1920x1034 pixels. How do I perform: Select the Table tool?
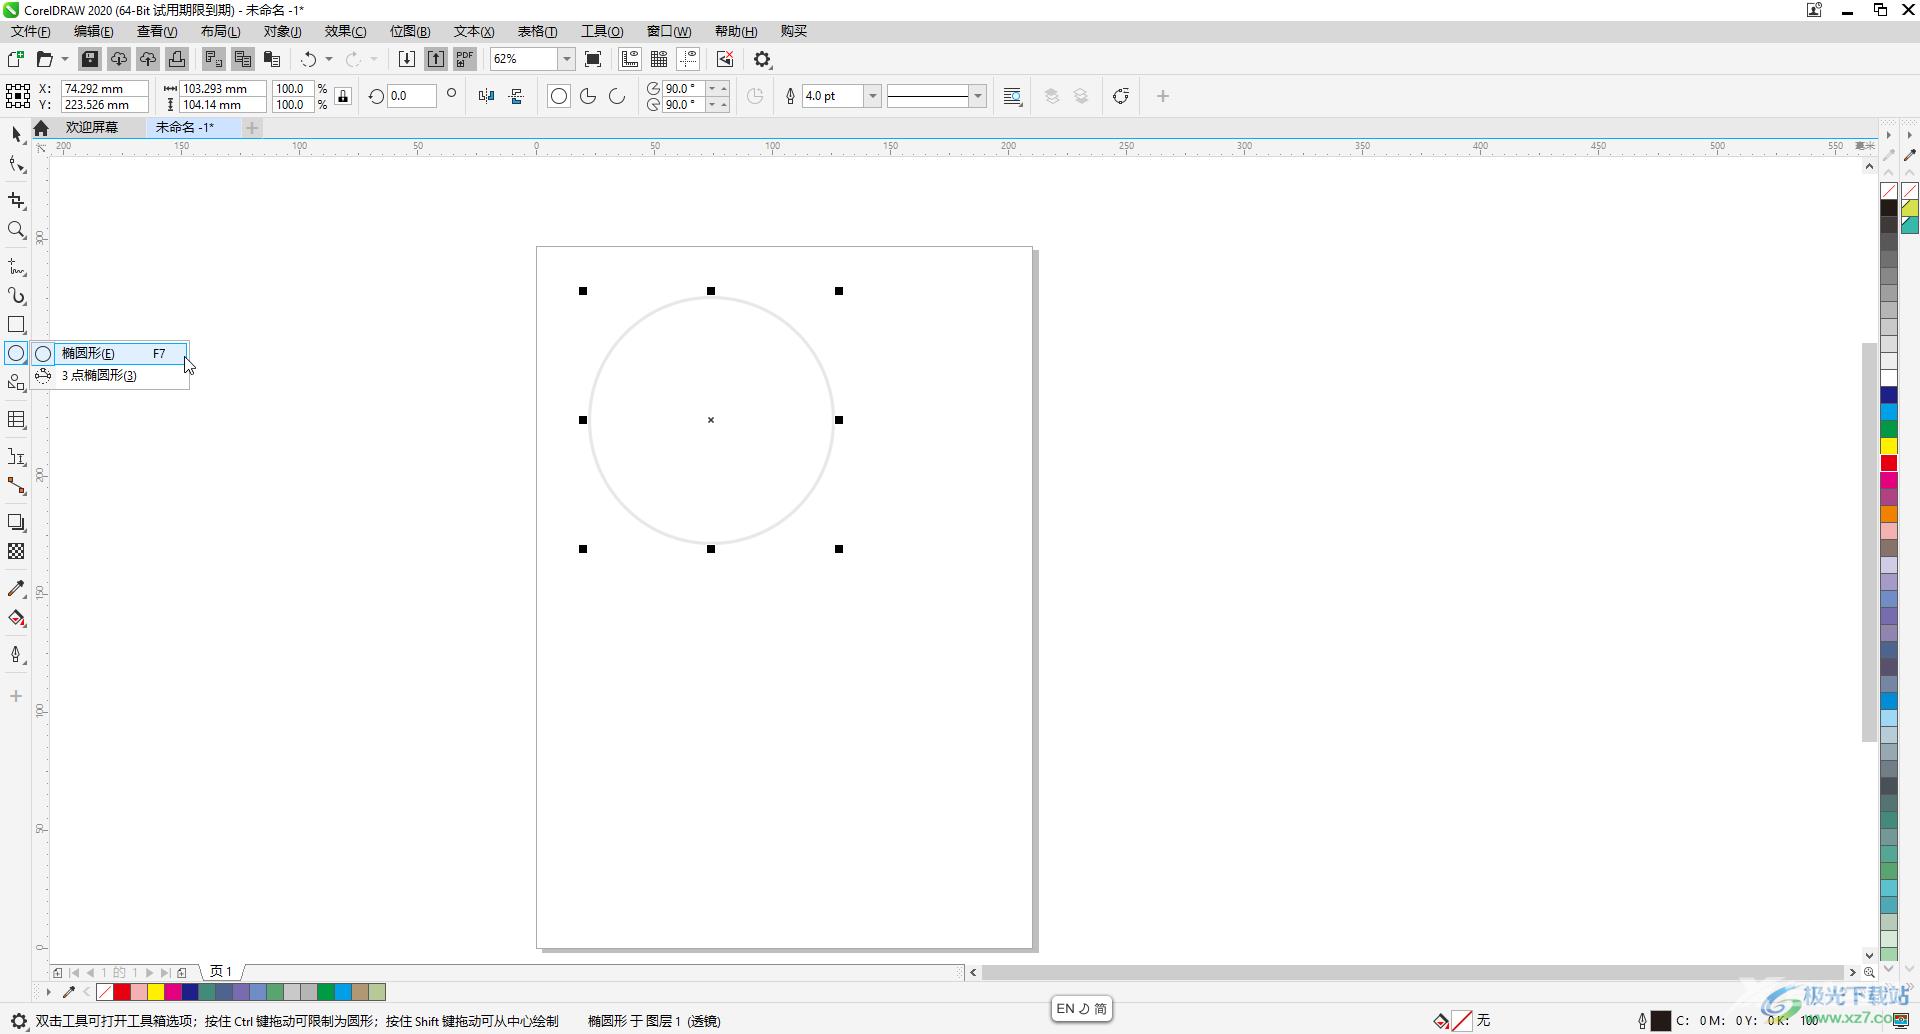point(16,420)
